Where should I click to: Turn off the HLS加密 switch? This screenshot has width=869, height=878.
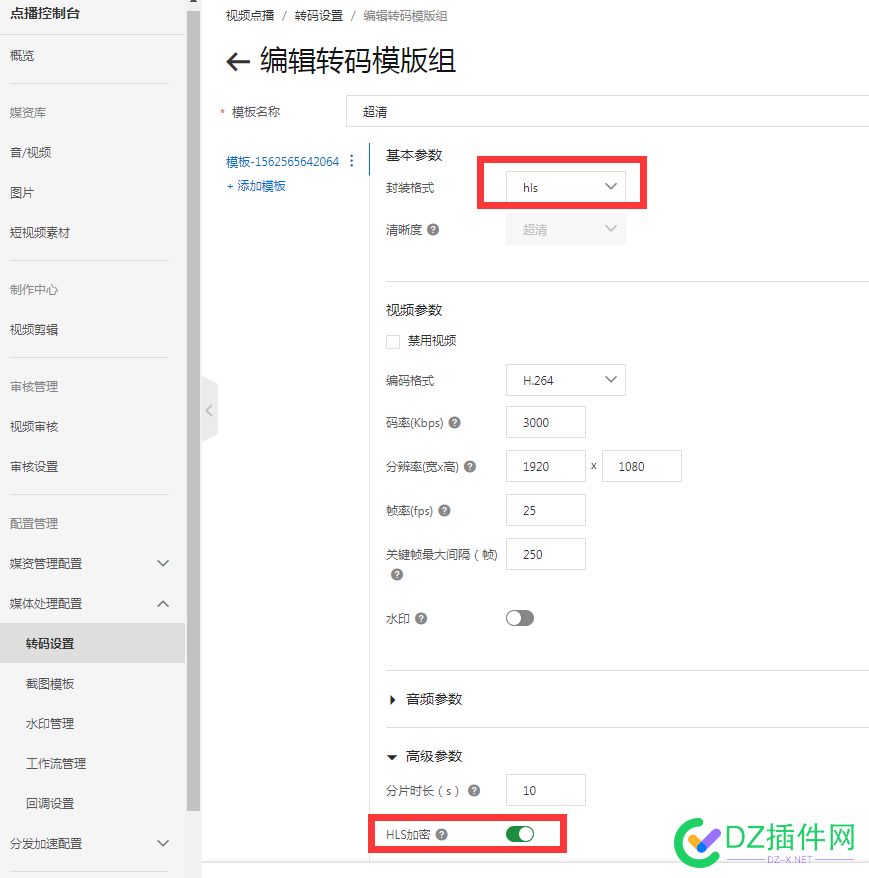pos(520,834)
